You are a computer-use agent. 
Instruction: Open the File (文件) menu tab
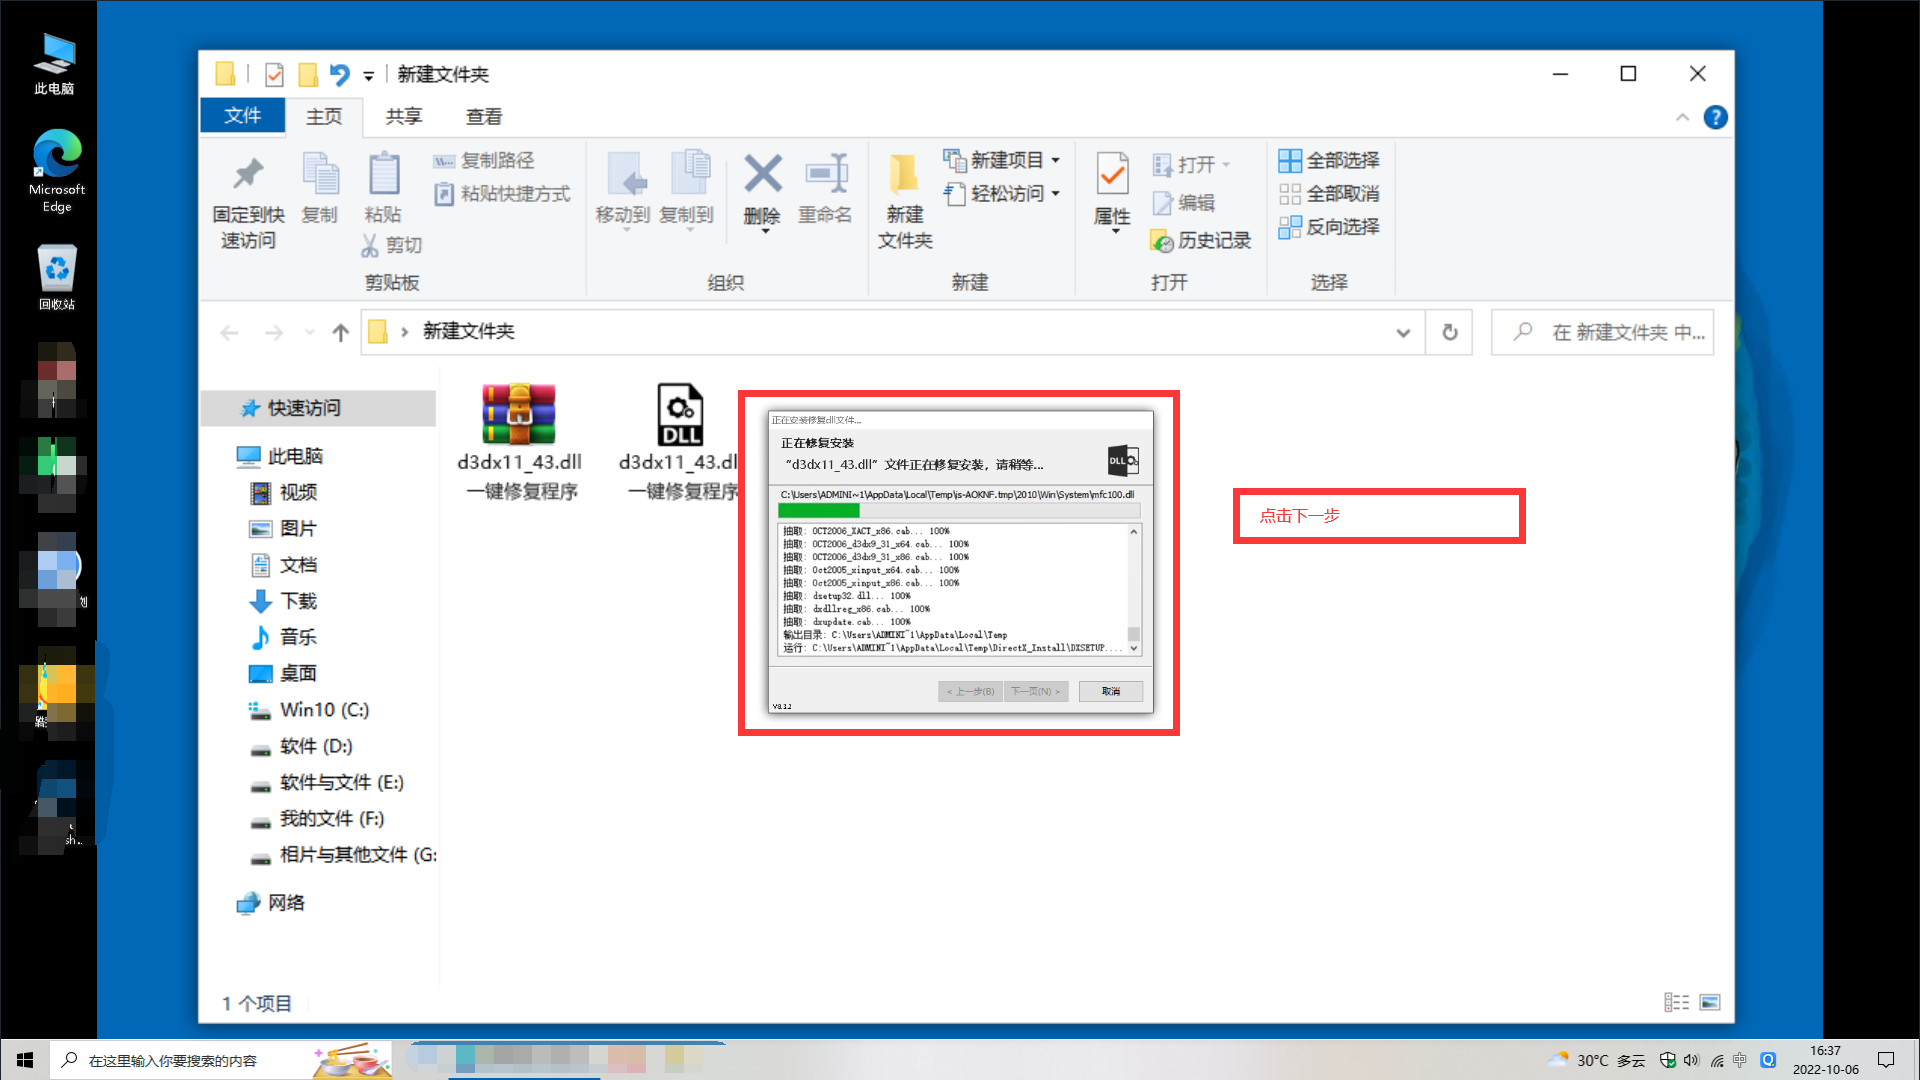tap(242, 116)
